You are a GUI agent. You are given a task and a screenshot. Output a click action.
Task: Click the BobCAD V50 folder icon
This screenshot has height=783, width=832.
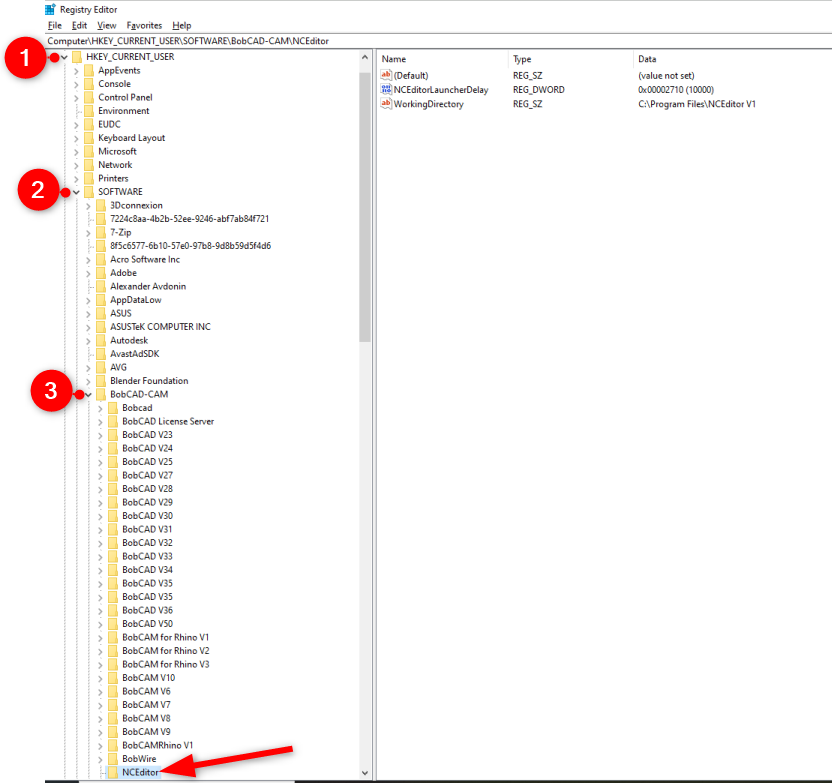click(113, 624)
